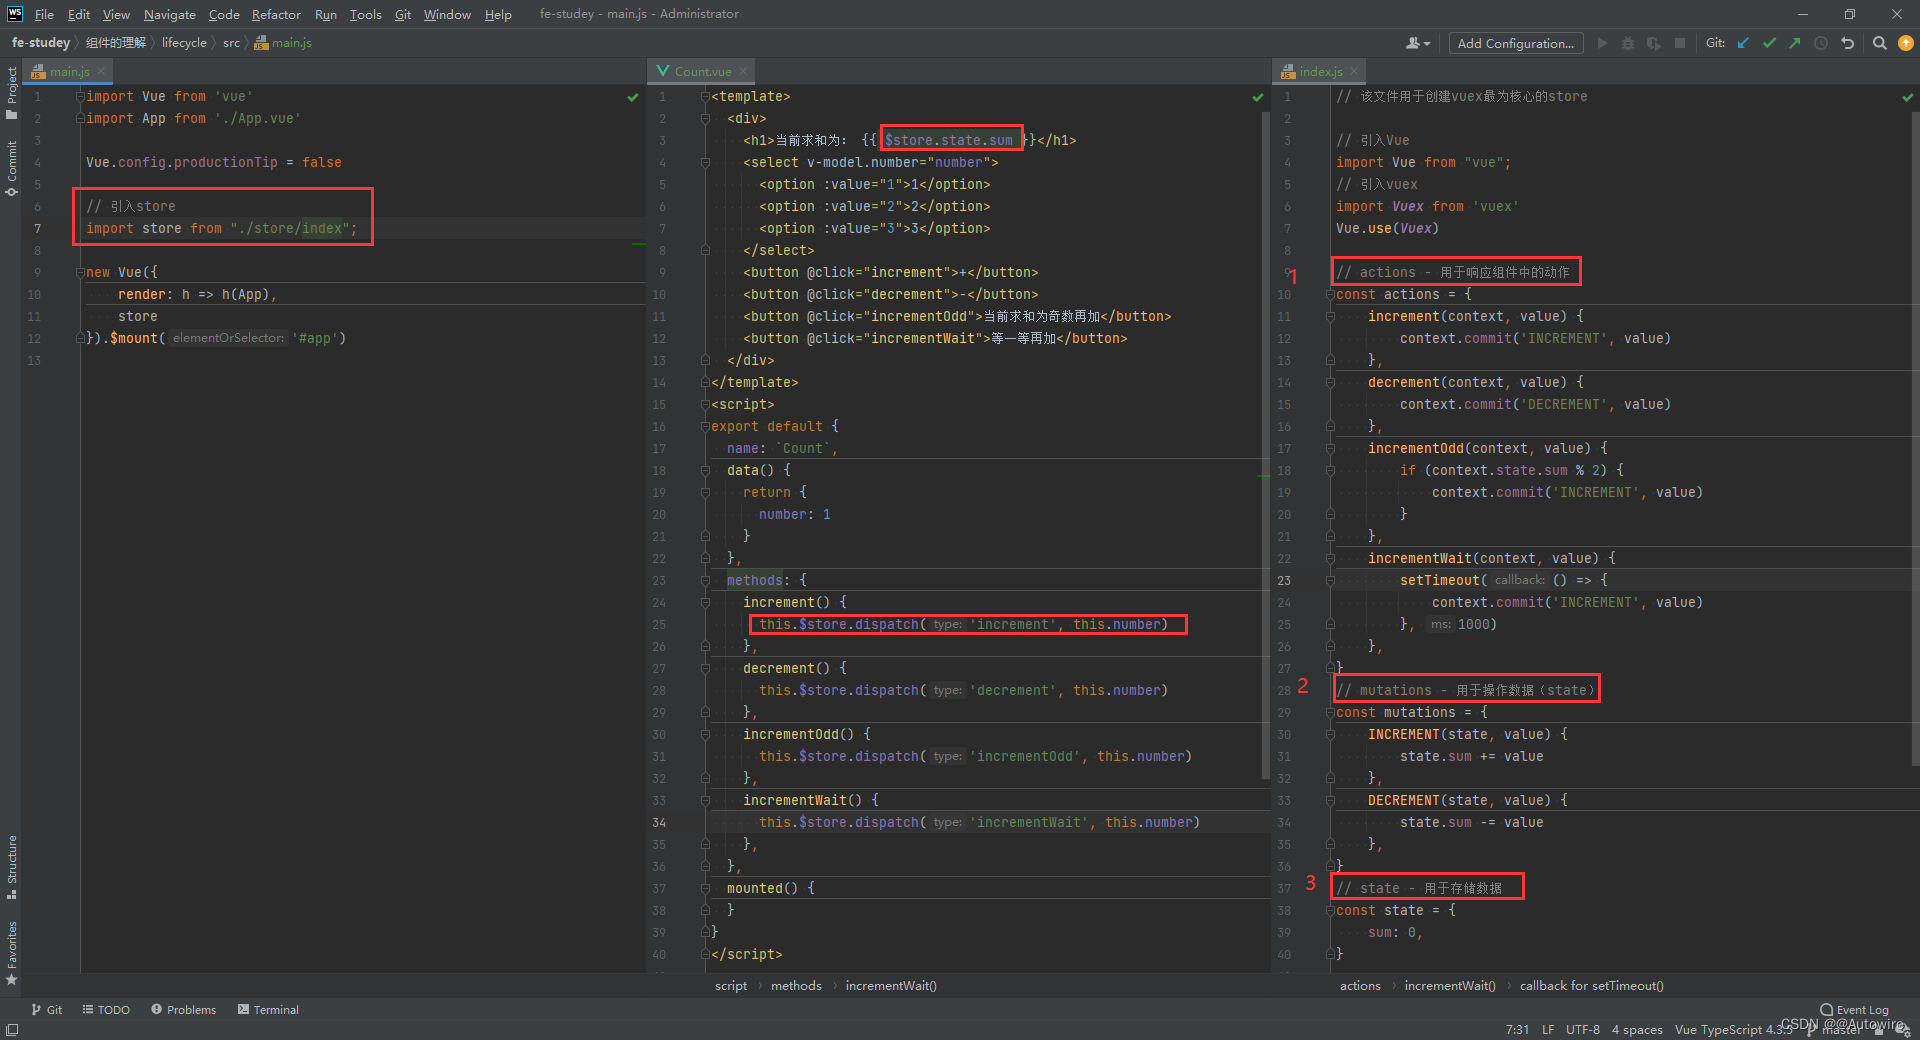Screen dimensions: 1920x1040
Task: Close the main.js editor tab
Action: point(101,72)
